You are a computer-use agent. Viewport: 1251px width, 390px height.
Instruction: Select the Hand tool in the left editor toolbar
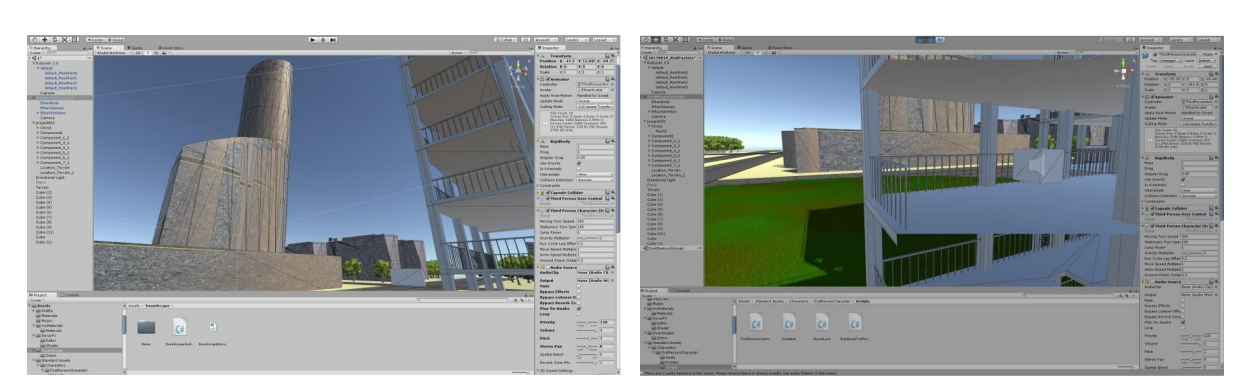(35, 39)
